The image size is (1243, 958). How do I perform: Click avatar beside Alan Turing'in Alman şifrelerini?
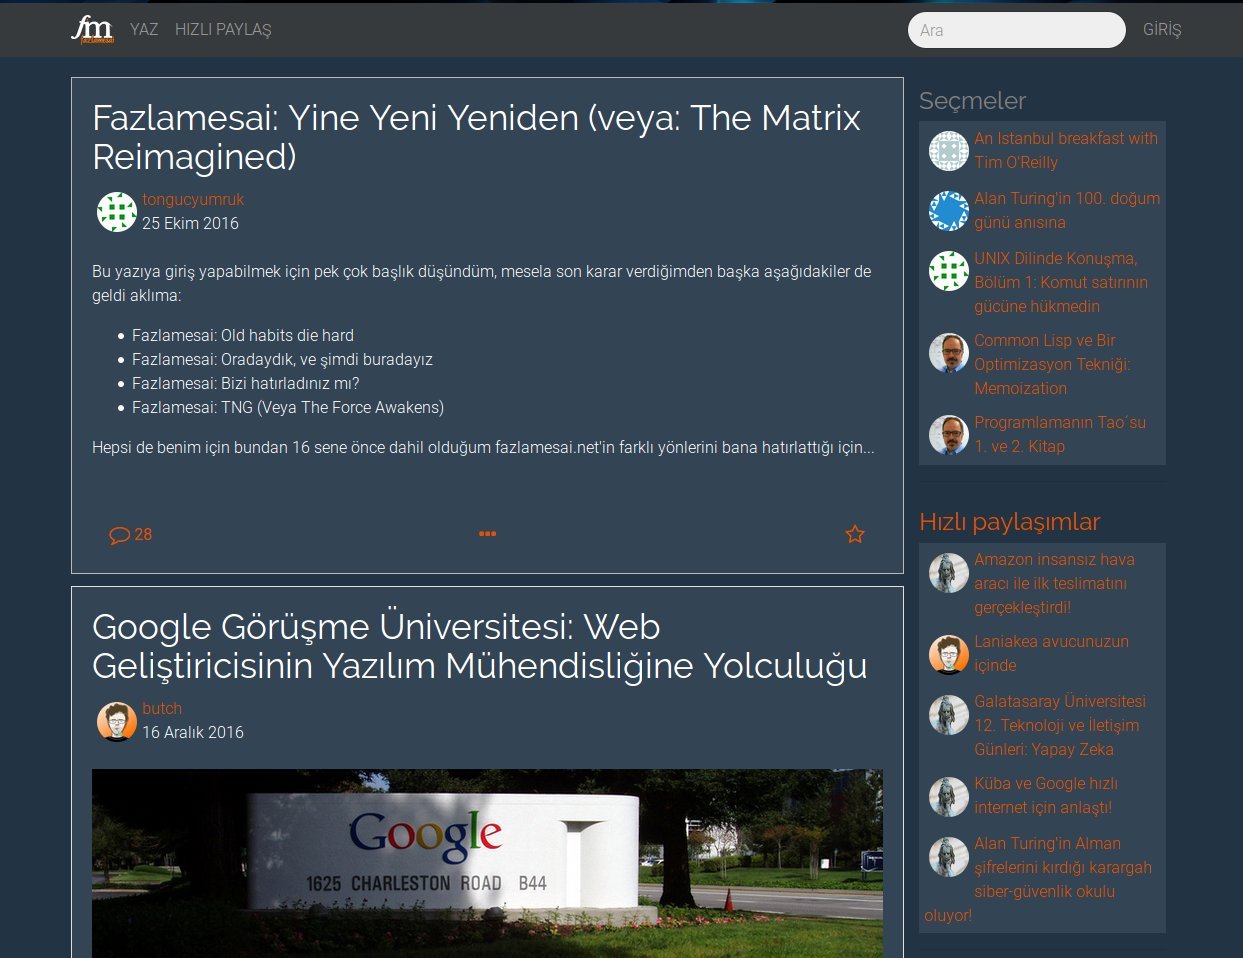coord(949,856)
